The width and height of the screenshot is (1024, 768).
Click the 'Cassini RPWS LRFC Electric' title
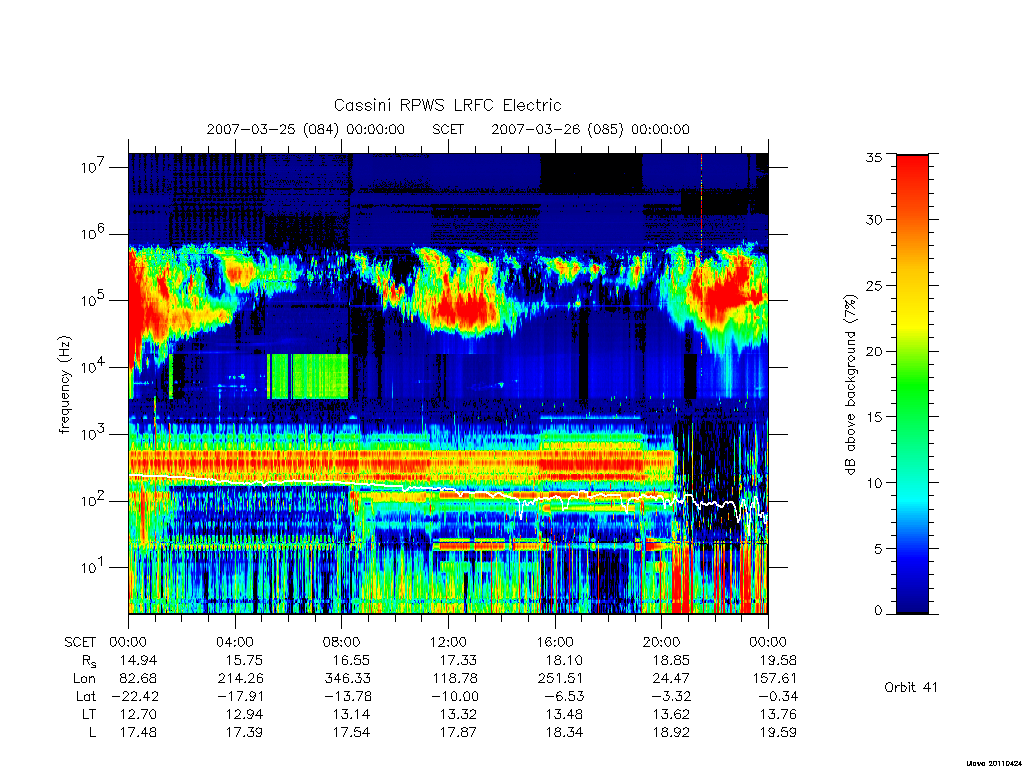coord(447,105)
